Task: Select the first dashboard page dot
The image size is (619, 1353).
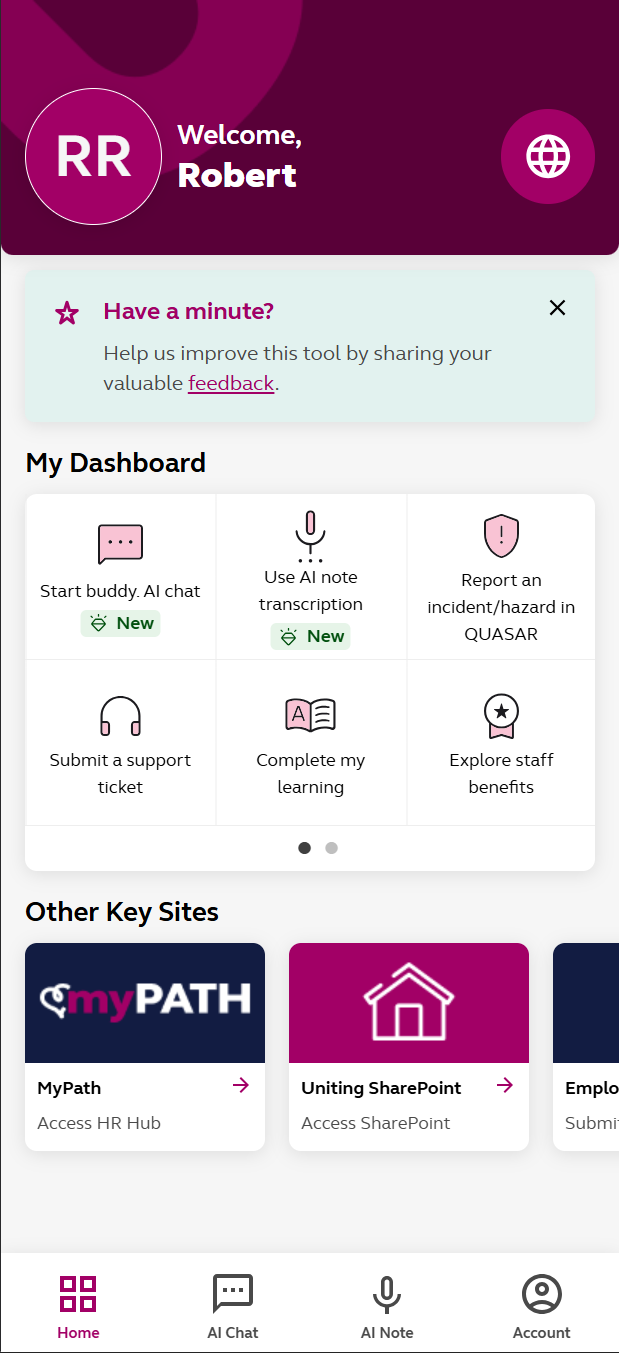Action: coord(304,848)
